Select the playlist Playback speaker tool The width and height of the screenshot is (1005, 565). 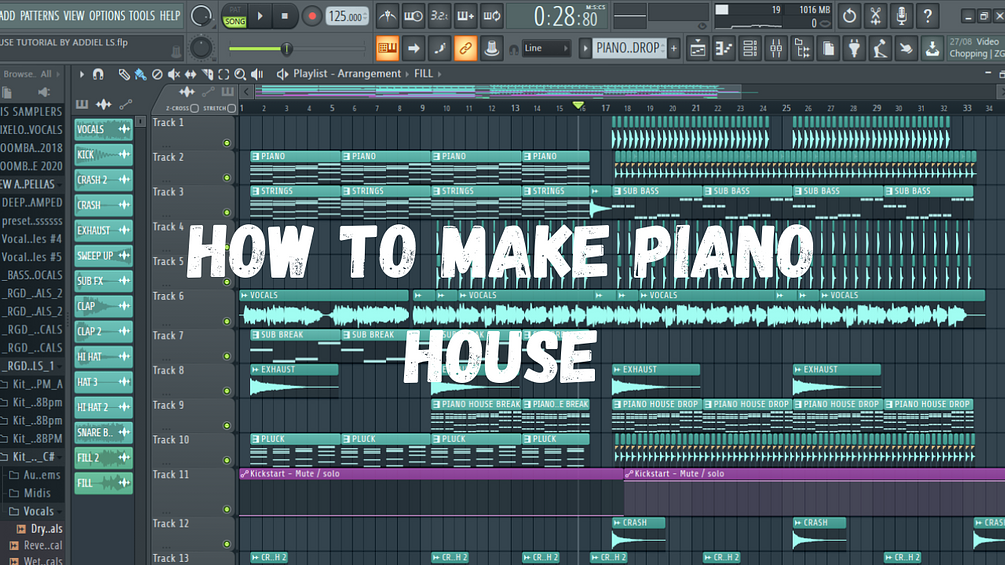257,74
